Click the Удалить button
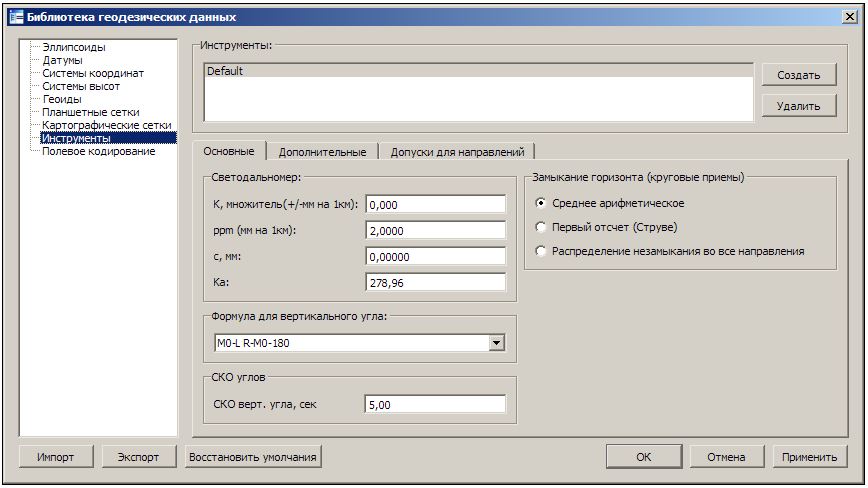The width and height of the screenshot is (868, 488). point(798,106)
